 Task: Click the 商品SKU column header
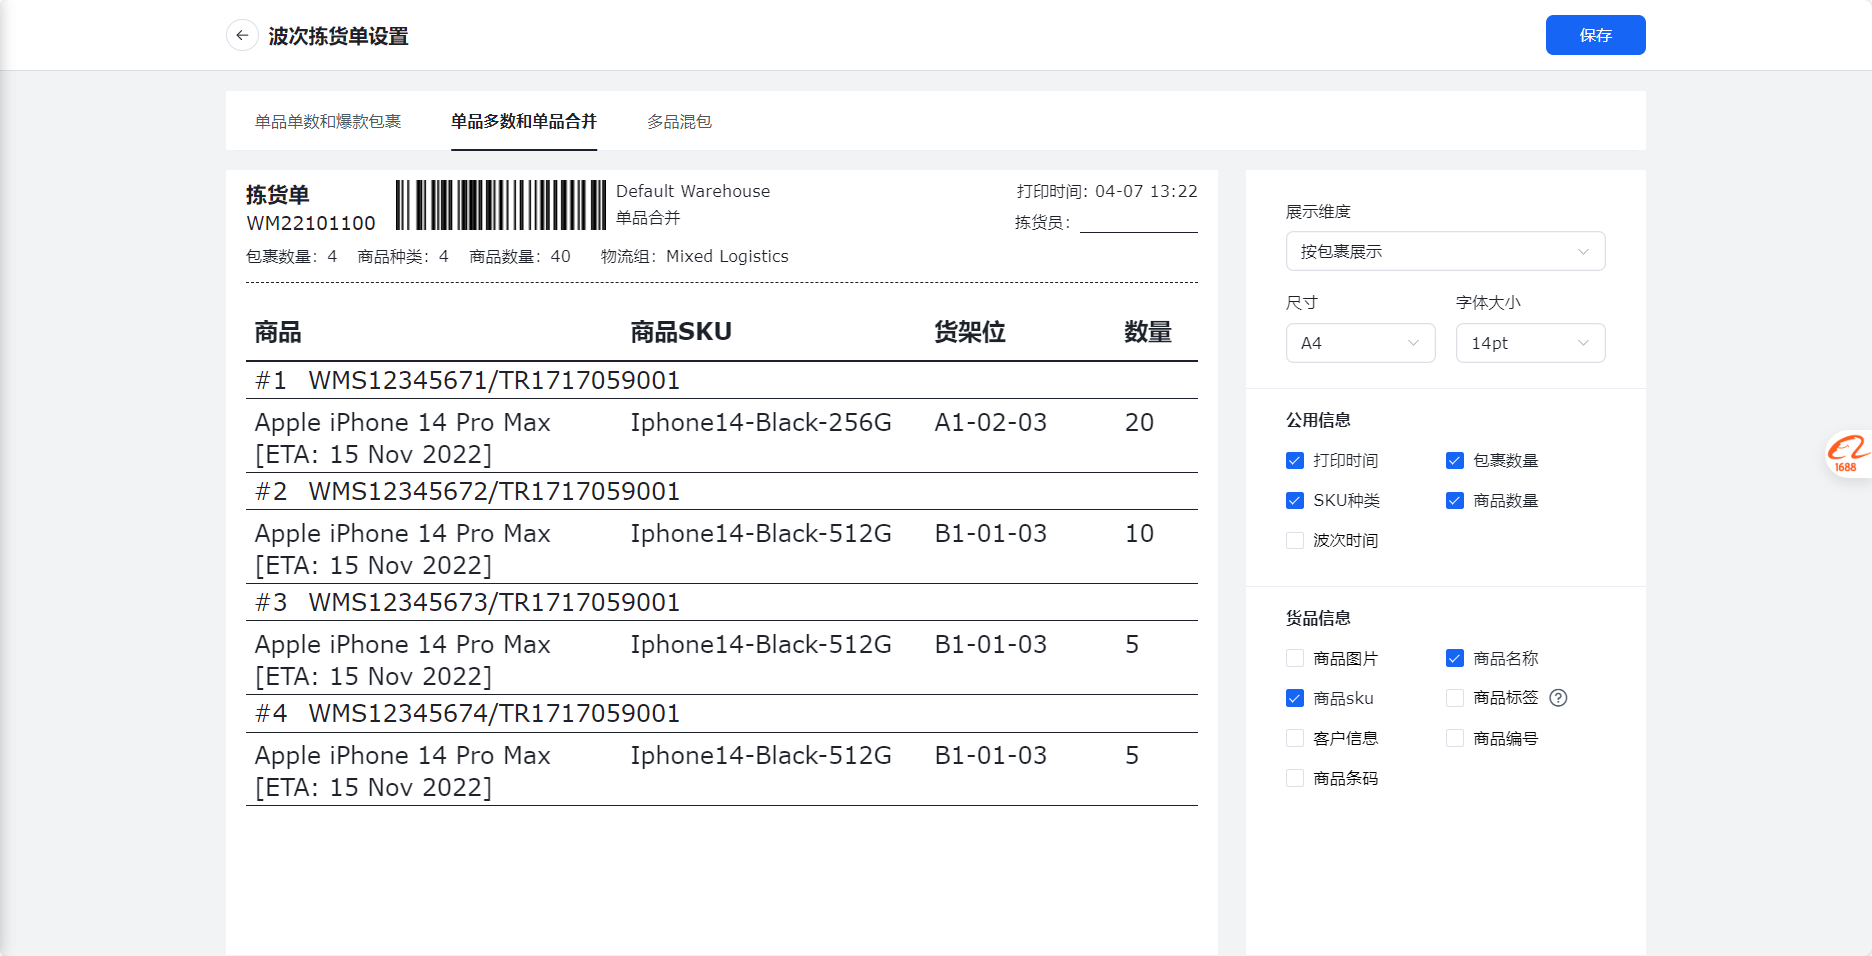(x=681, y=332)
